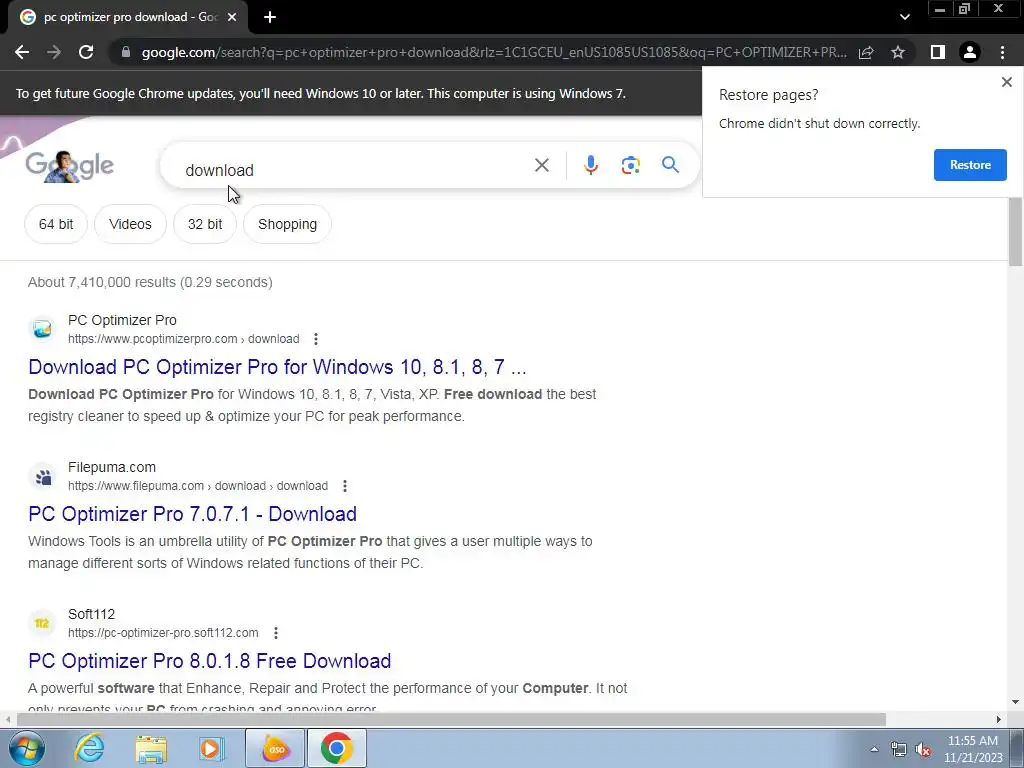
Task: Launch Internet Explorer from taskbar
Action: tap(89, 748)
